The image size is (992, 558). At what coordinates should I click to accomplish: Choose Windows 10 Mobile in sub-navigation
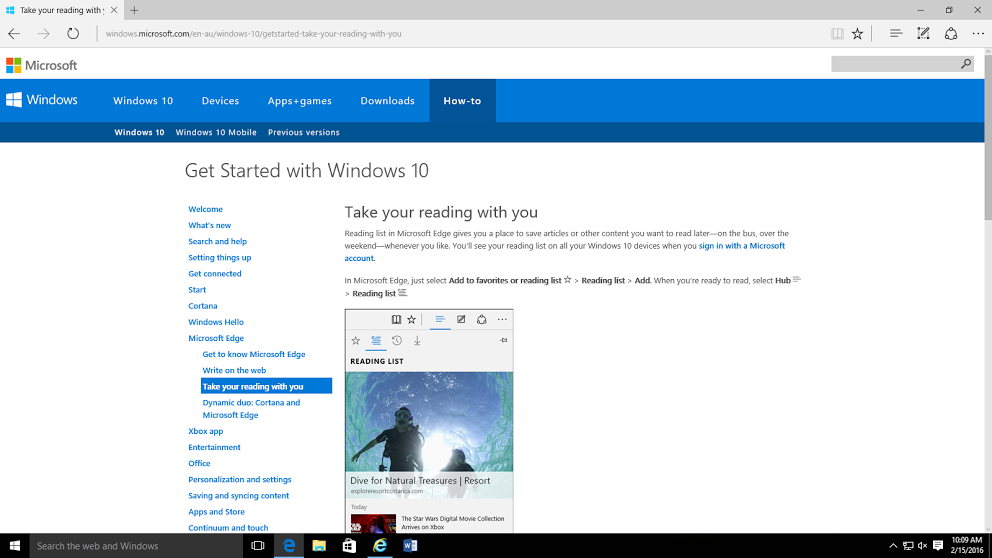[216, 132]
